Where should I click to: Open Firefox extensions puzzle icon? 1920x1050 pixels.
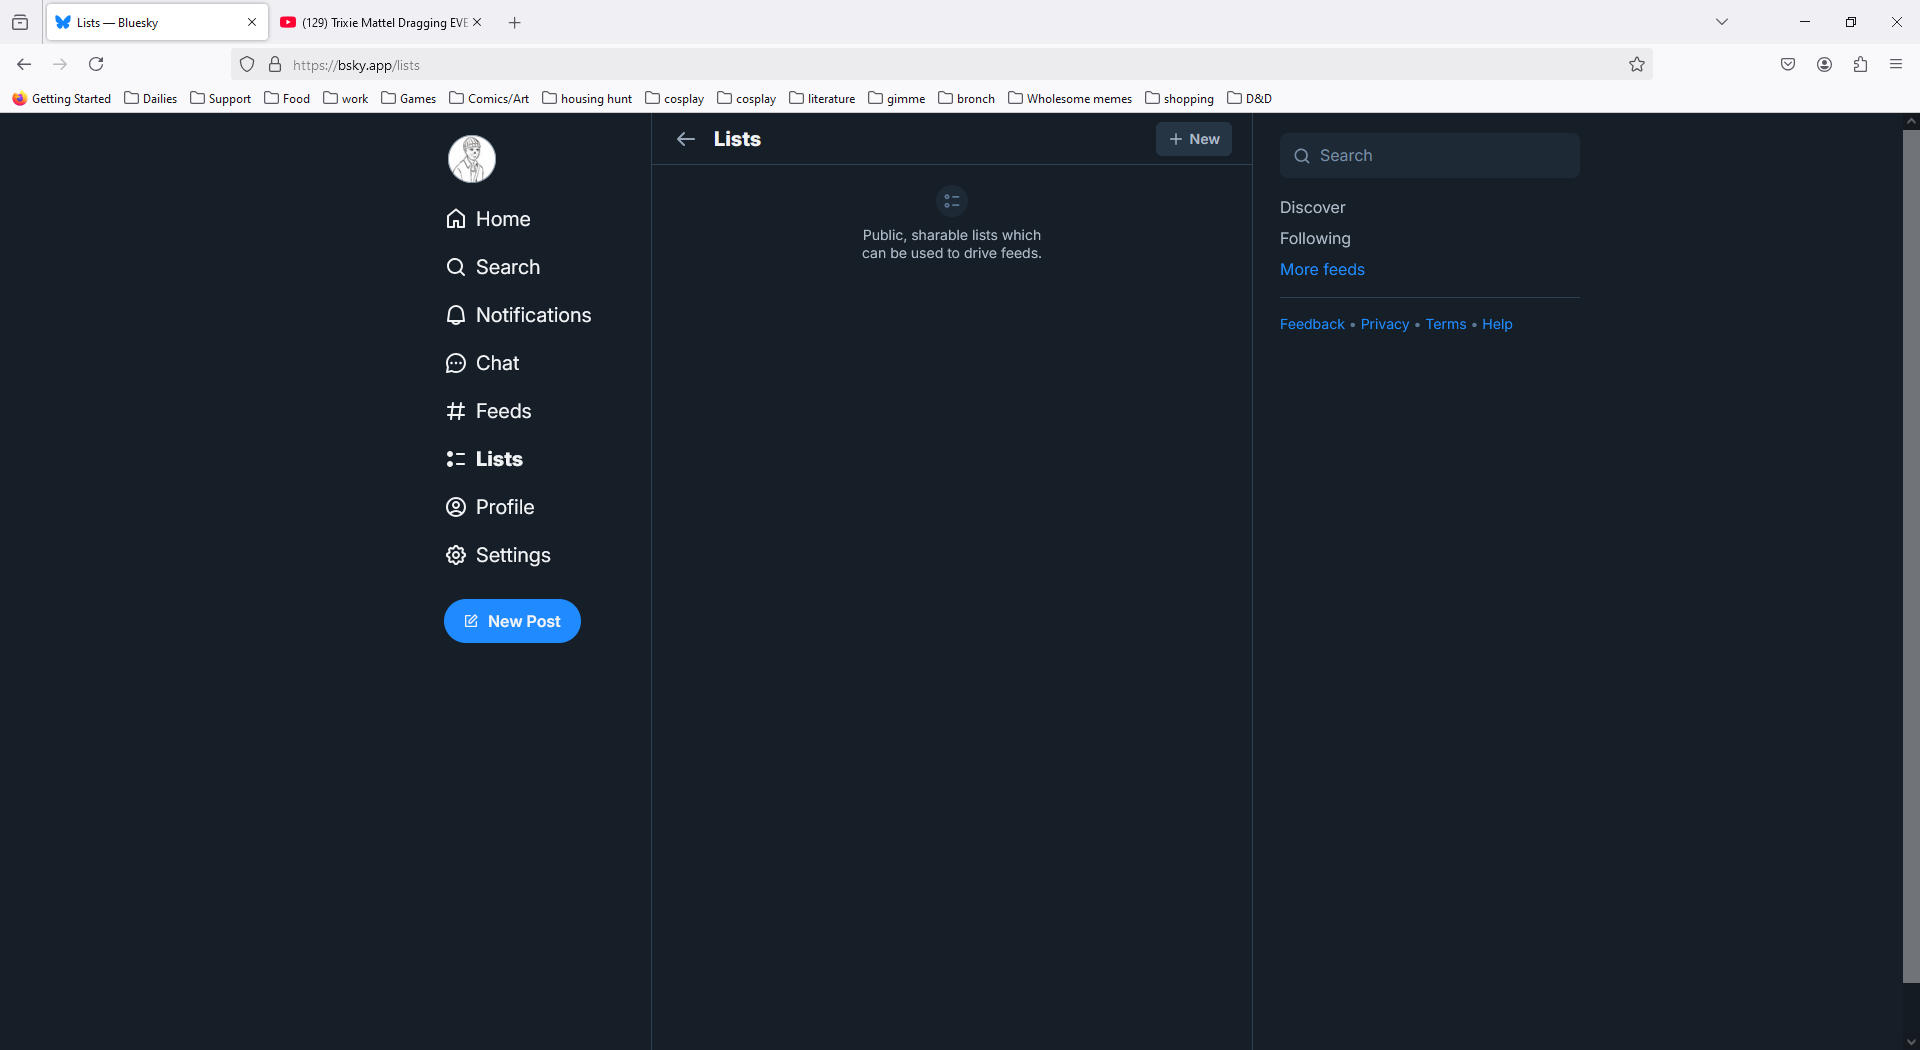1860,65
